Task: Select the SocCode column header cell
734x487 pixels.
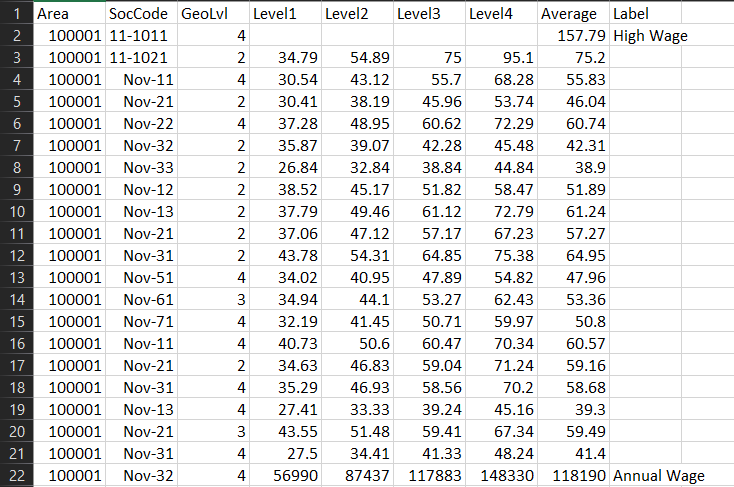Action: [x=141, y=14]
